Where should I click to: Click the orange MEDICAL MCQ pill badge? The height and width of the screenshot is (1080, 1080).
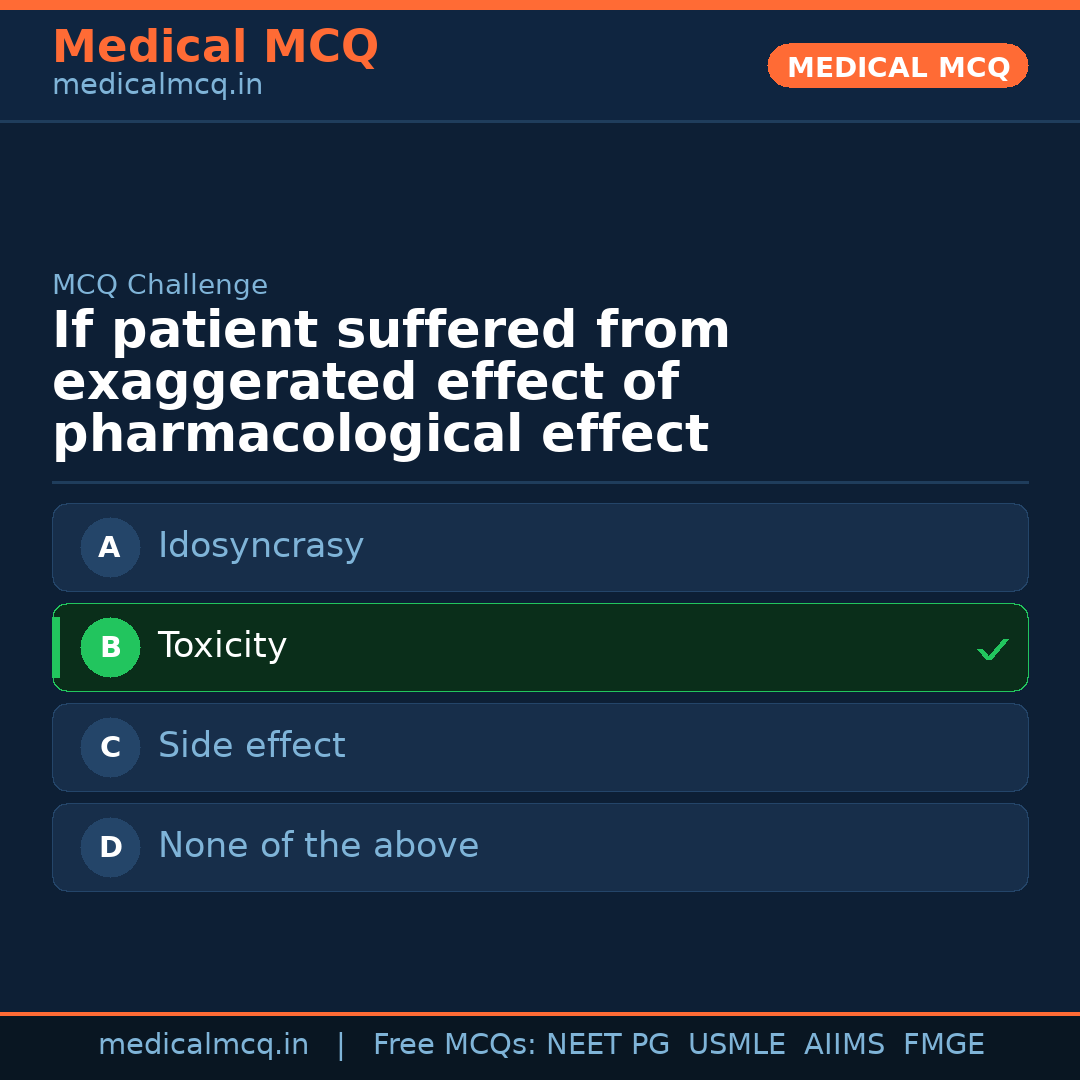point(897,66)
